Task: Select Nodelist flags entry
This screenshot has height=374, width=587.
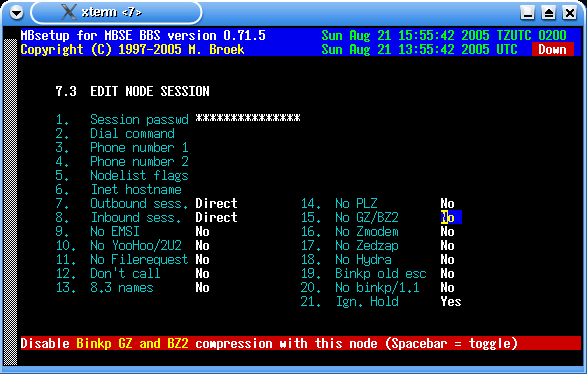Action: (139, 176)
